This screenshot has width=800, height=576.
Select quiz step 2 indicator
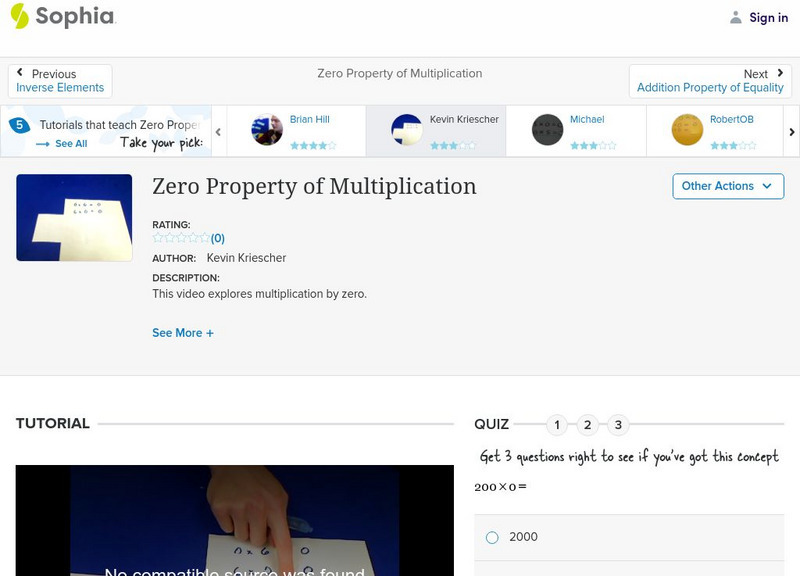[x=587, y=424]
